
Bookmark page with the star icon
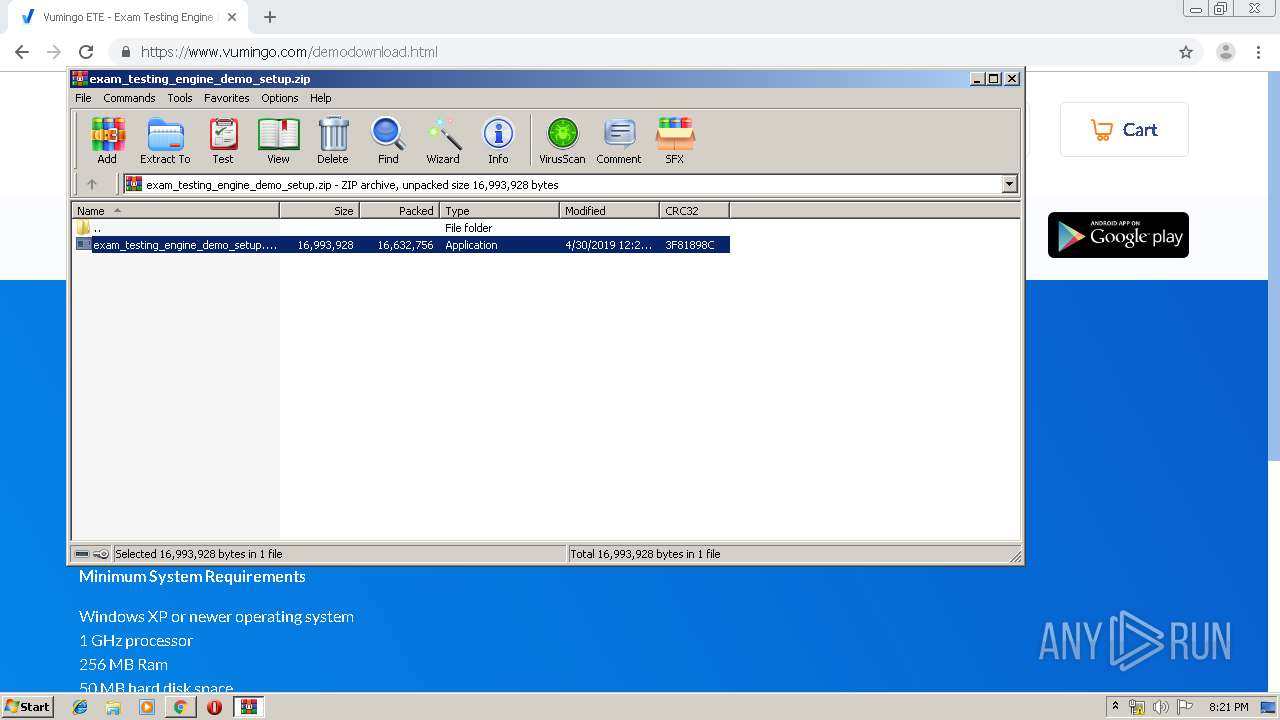coord(1186,52)
